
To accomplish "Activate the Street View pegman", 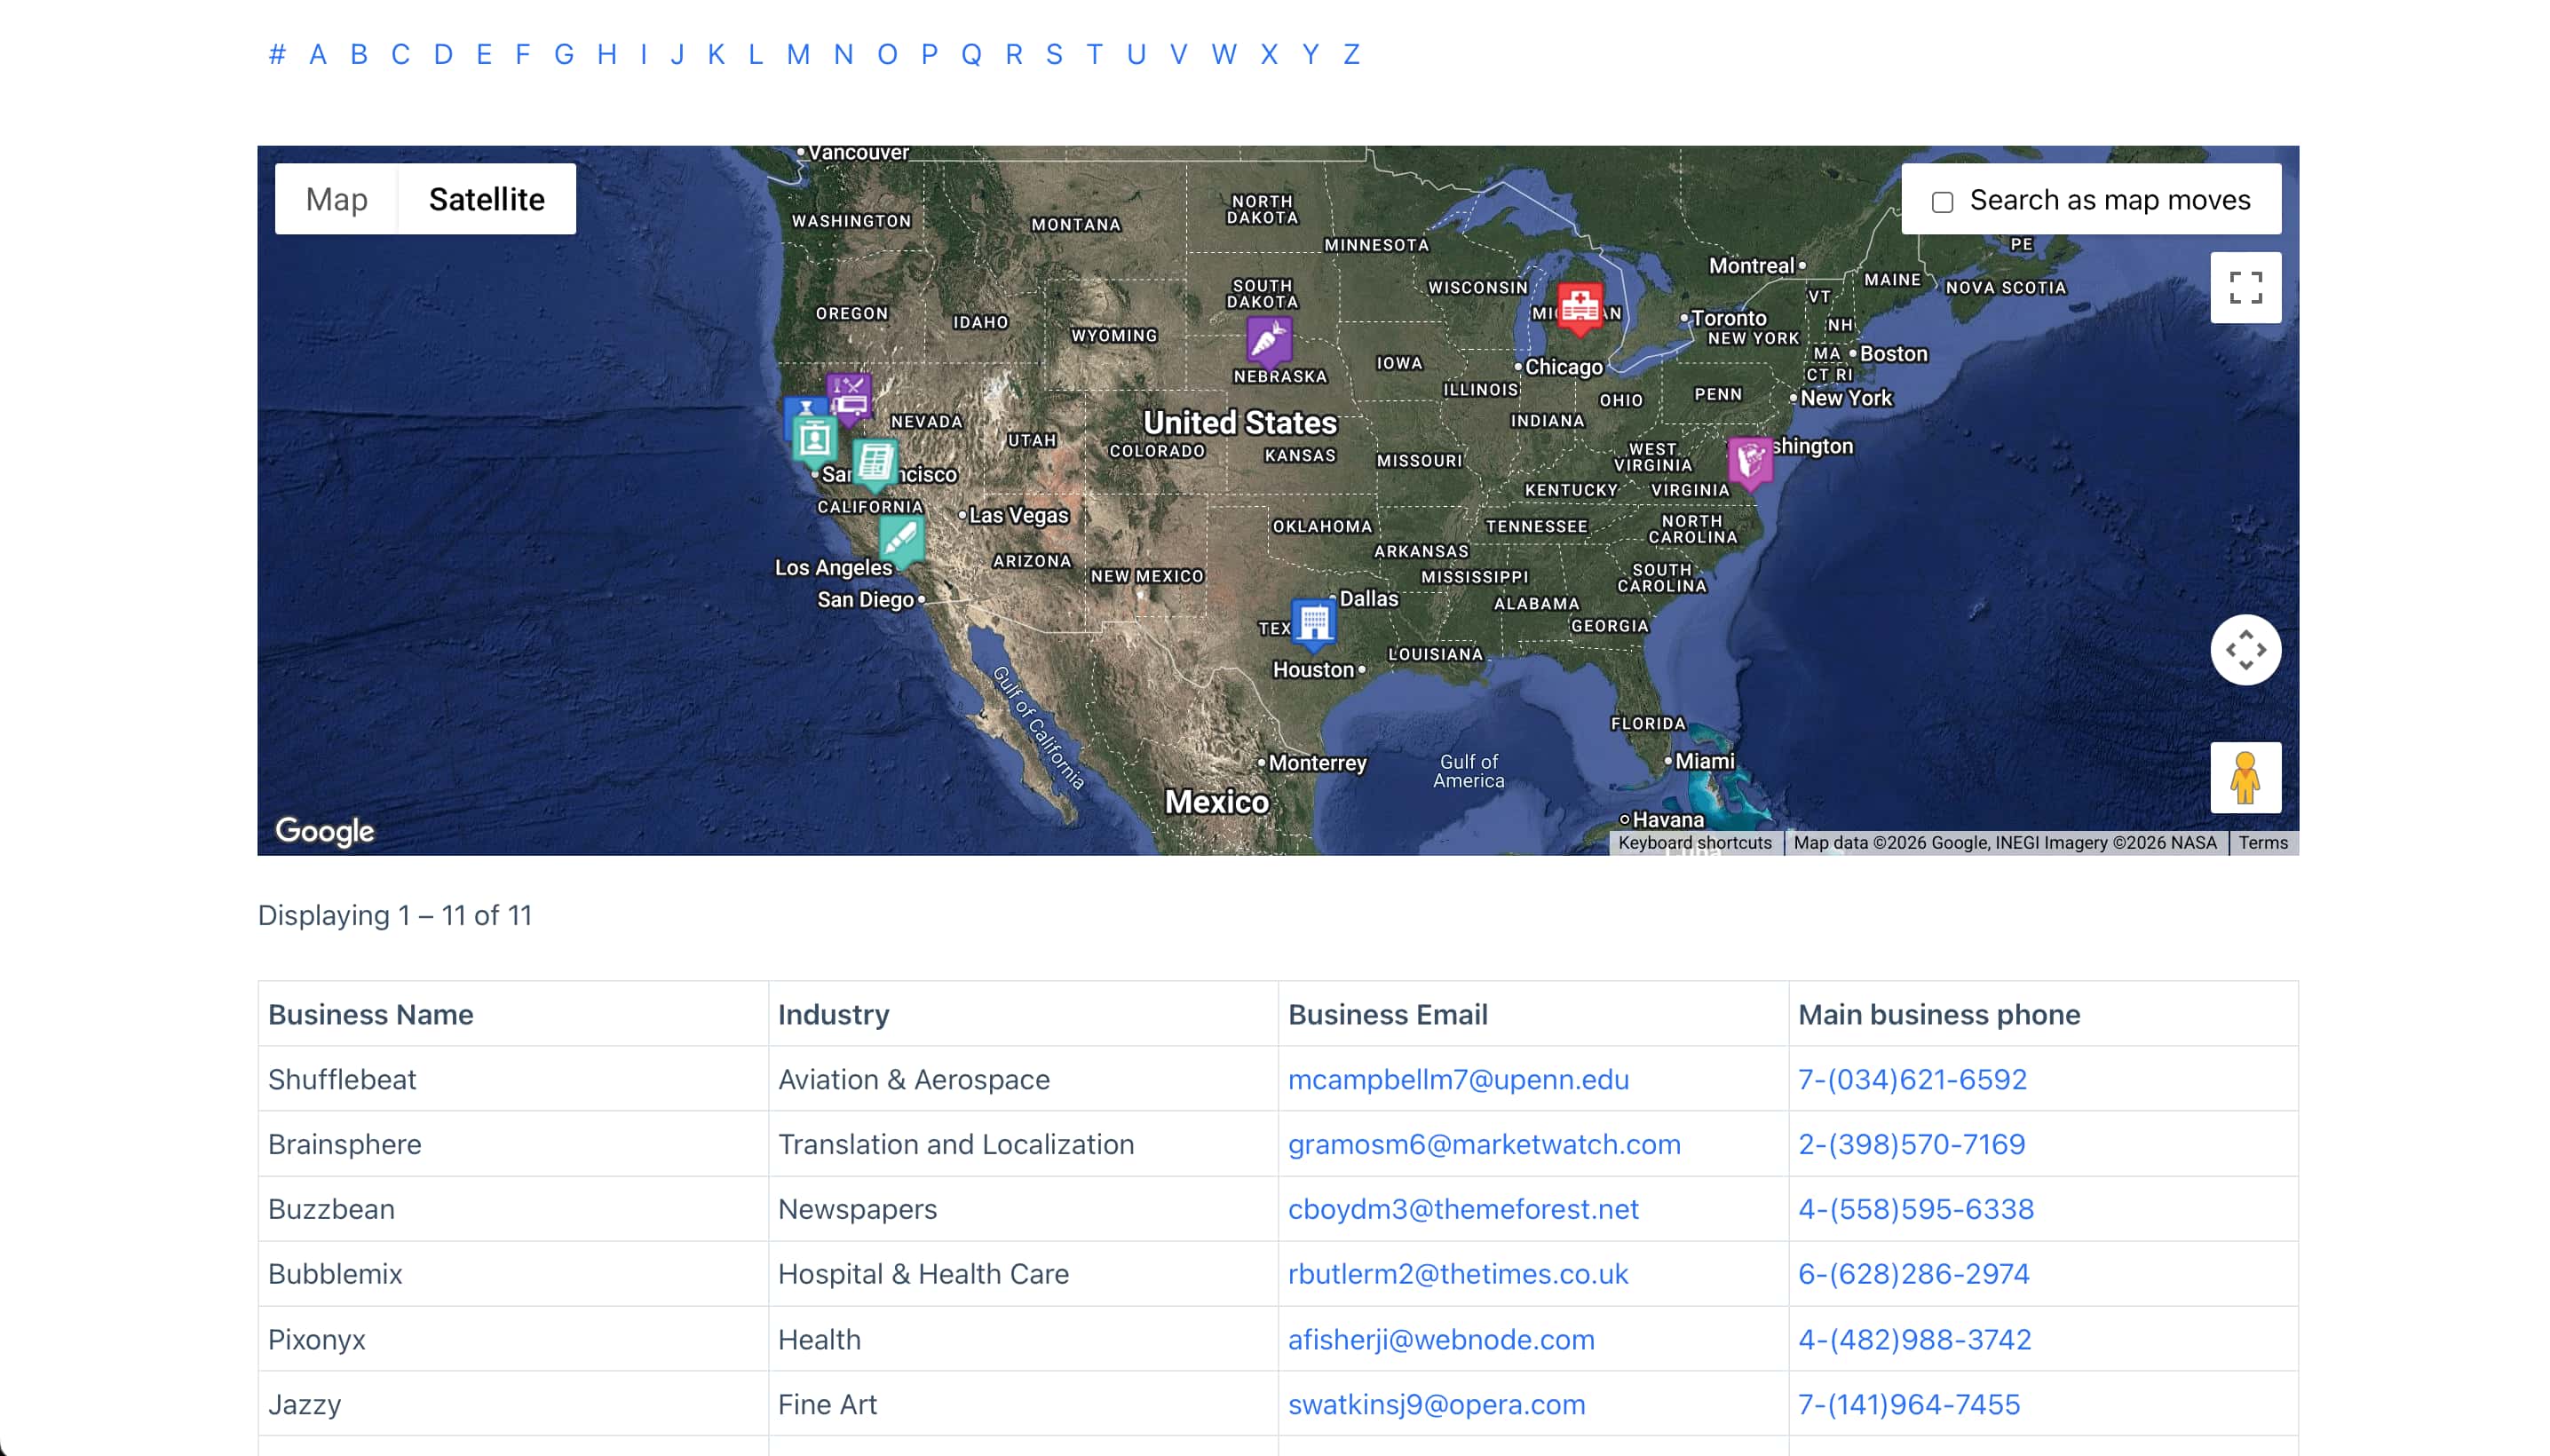I will [x=2246, y=778].
